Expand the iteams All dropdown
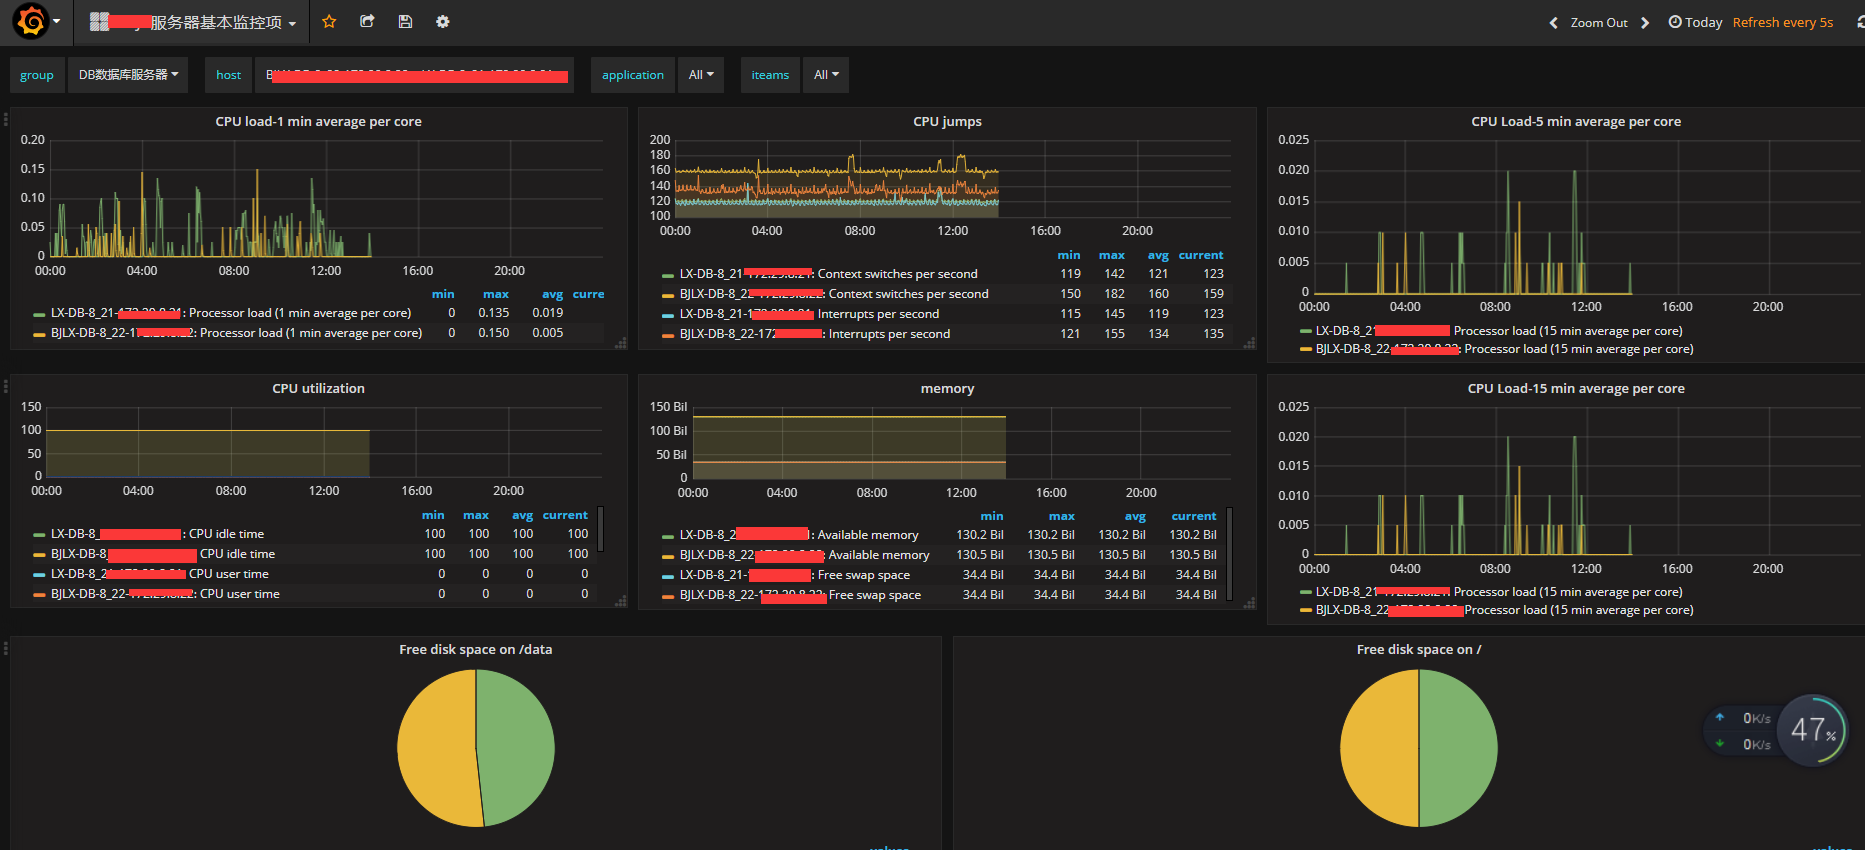The height and width of the screenshot is (850, 1865). pyautogui.click(x=826, y=75)
